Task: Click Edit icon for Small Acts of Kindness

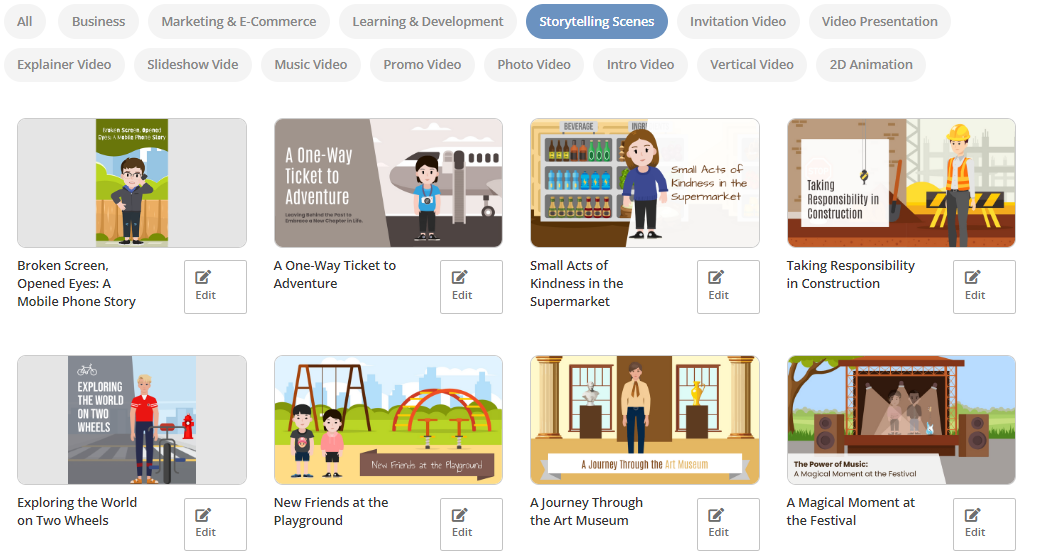Action: [x=728, y=287]
